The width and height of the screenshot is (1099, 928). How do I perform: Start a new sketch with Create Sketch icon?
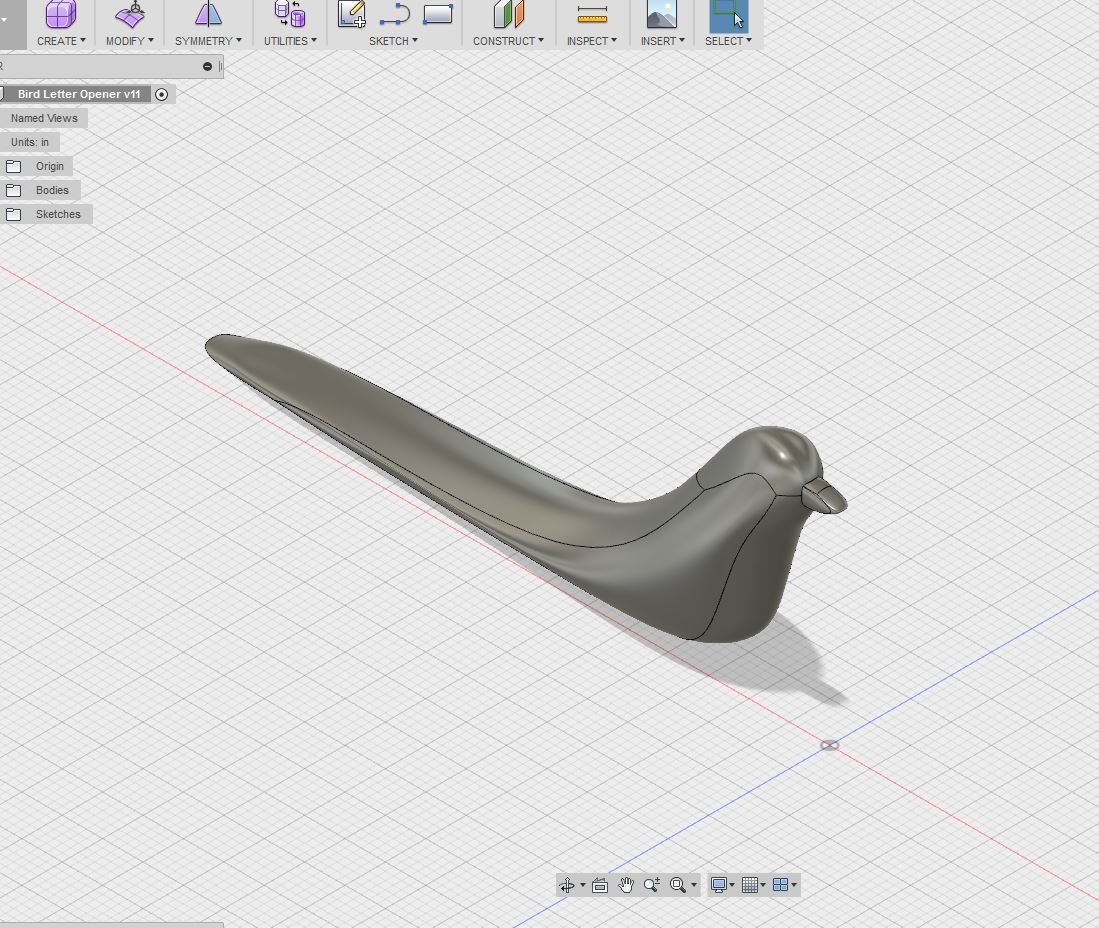coord(352,14)
